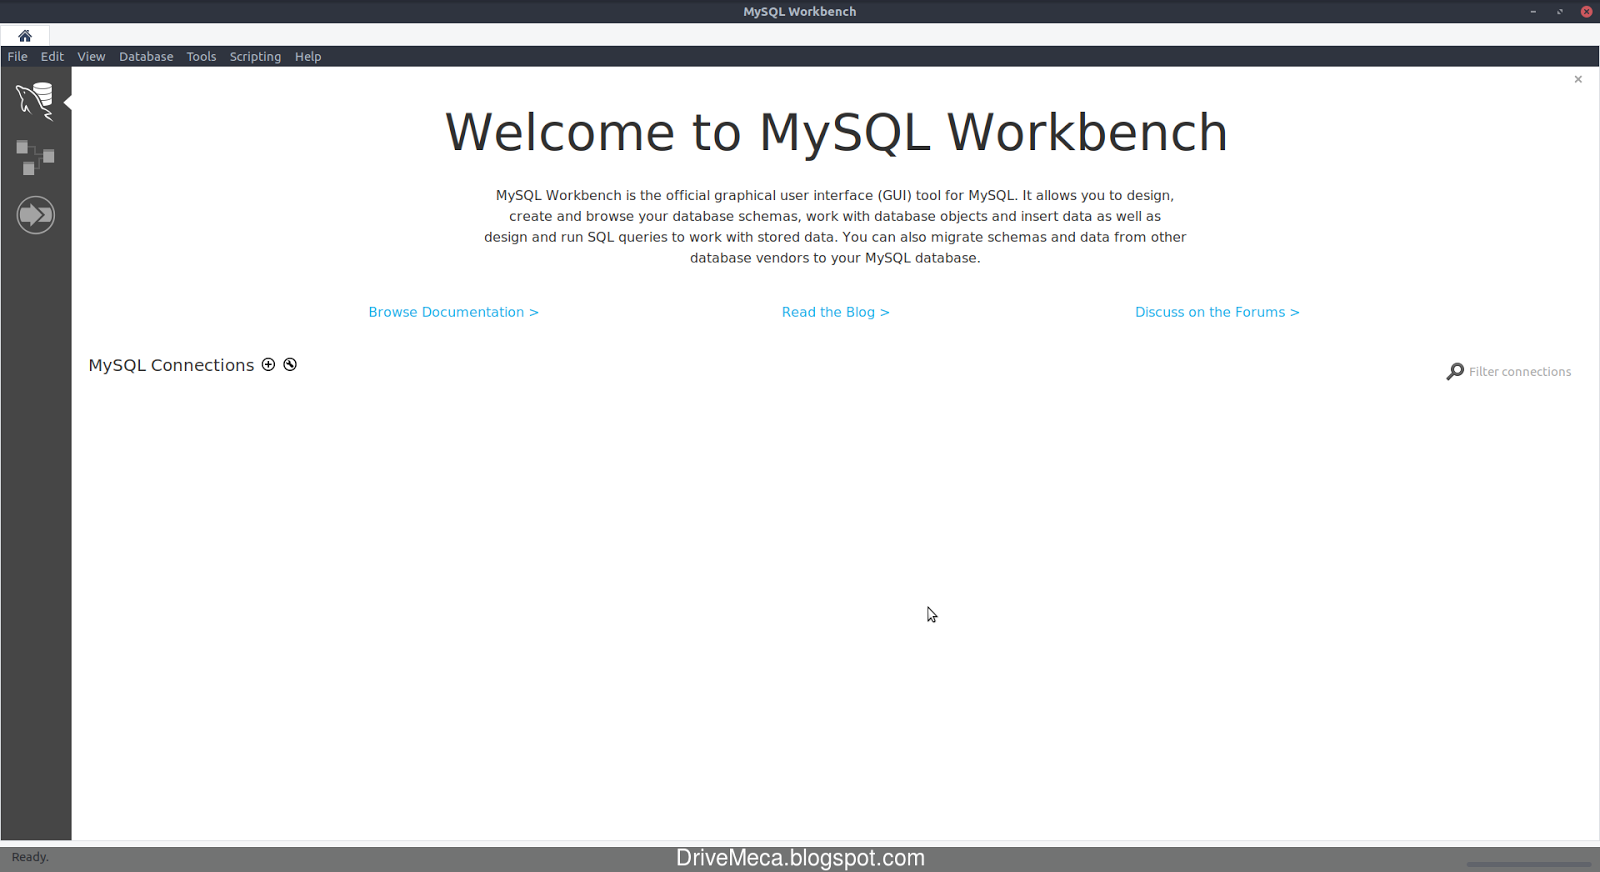1600x872 pixels.
Task: Open the Discuss on the Forums link
Action: coord(1217,312)
